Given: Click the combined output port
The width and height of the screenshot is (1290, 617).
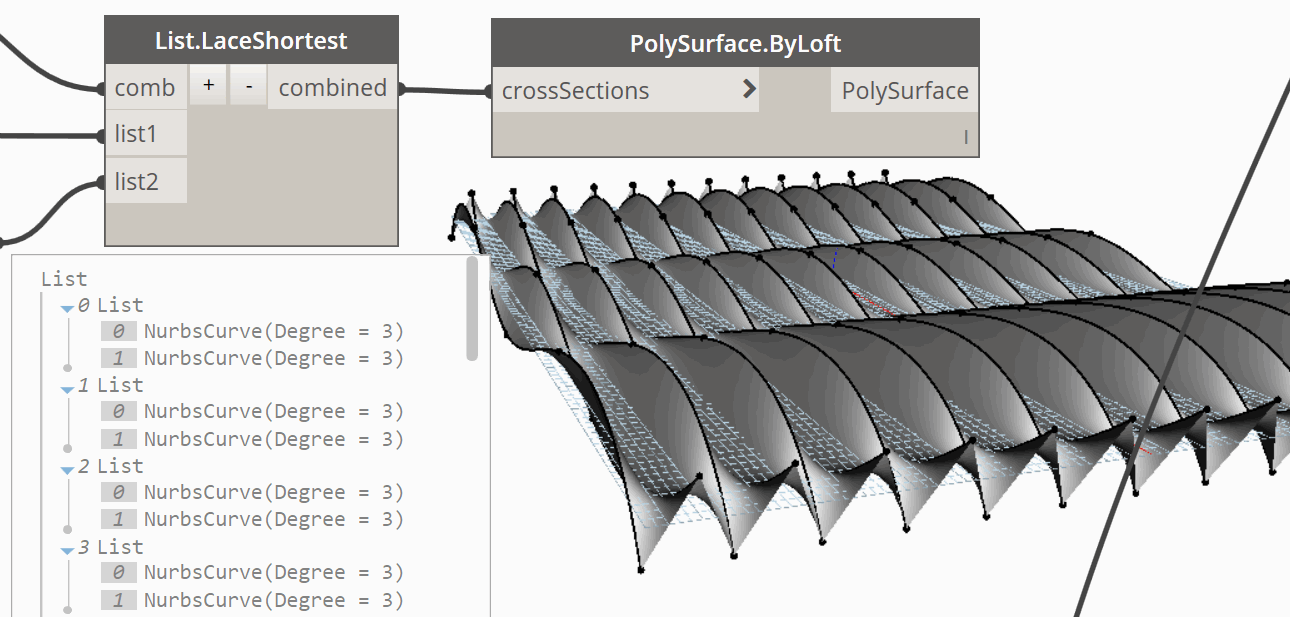Looking at the screenshot, I should pyautogui.click(x=333, y=88).
